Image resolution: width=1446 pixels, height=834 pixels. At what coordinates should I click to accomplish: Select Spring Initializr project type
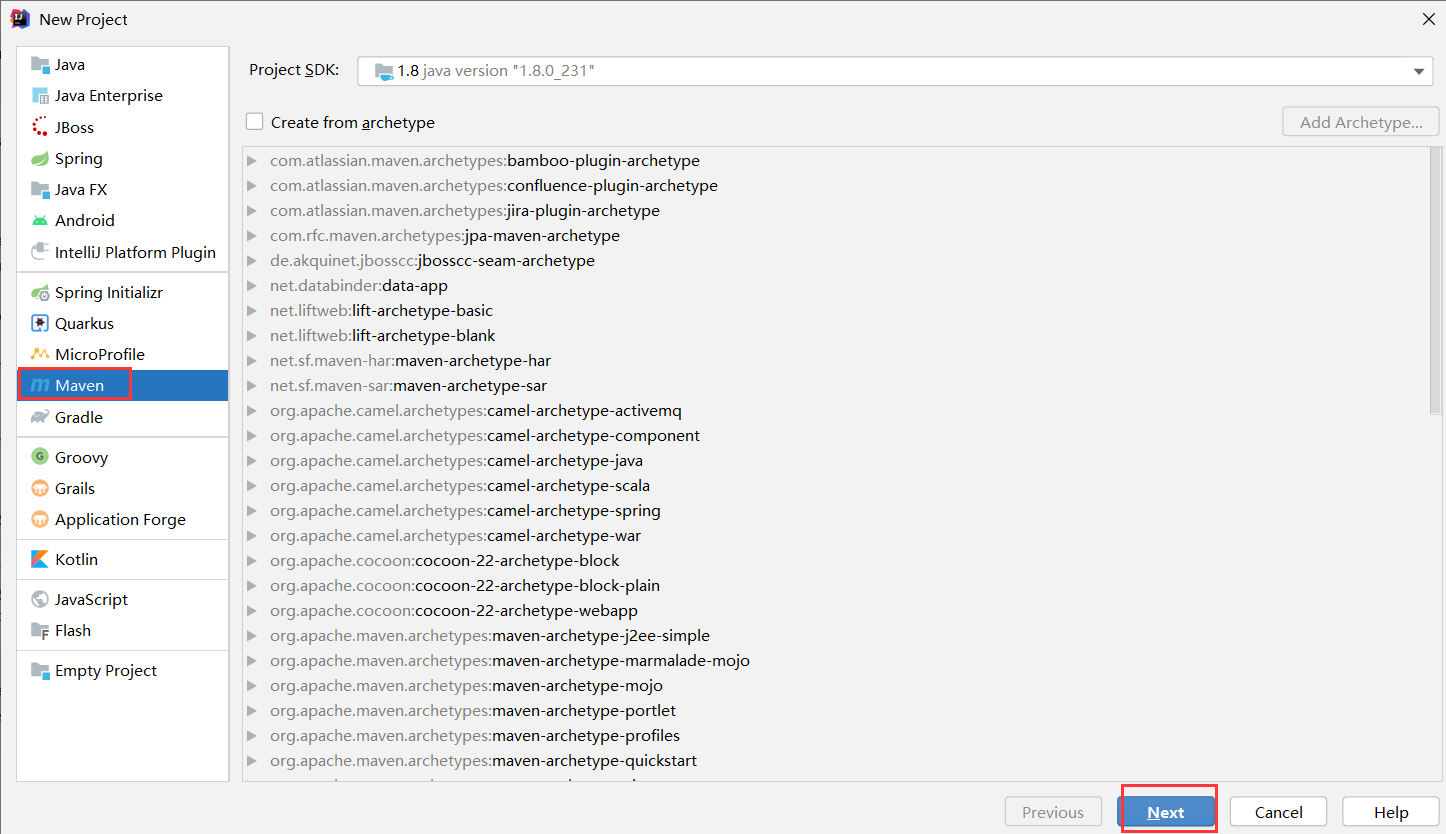(123, 292)
